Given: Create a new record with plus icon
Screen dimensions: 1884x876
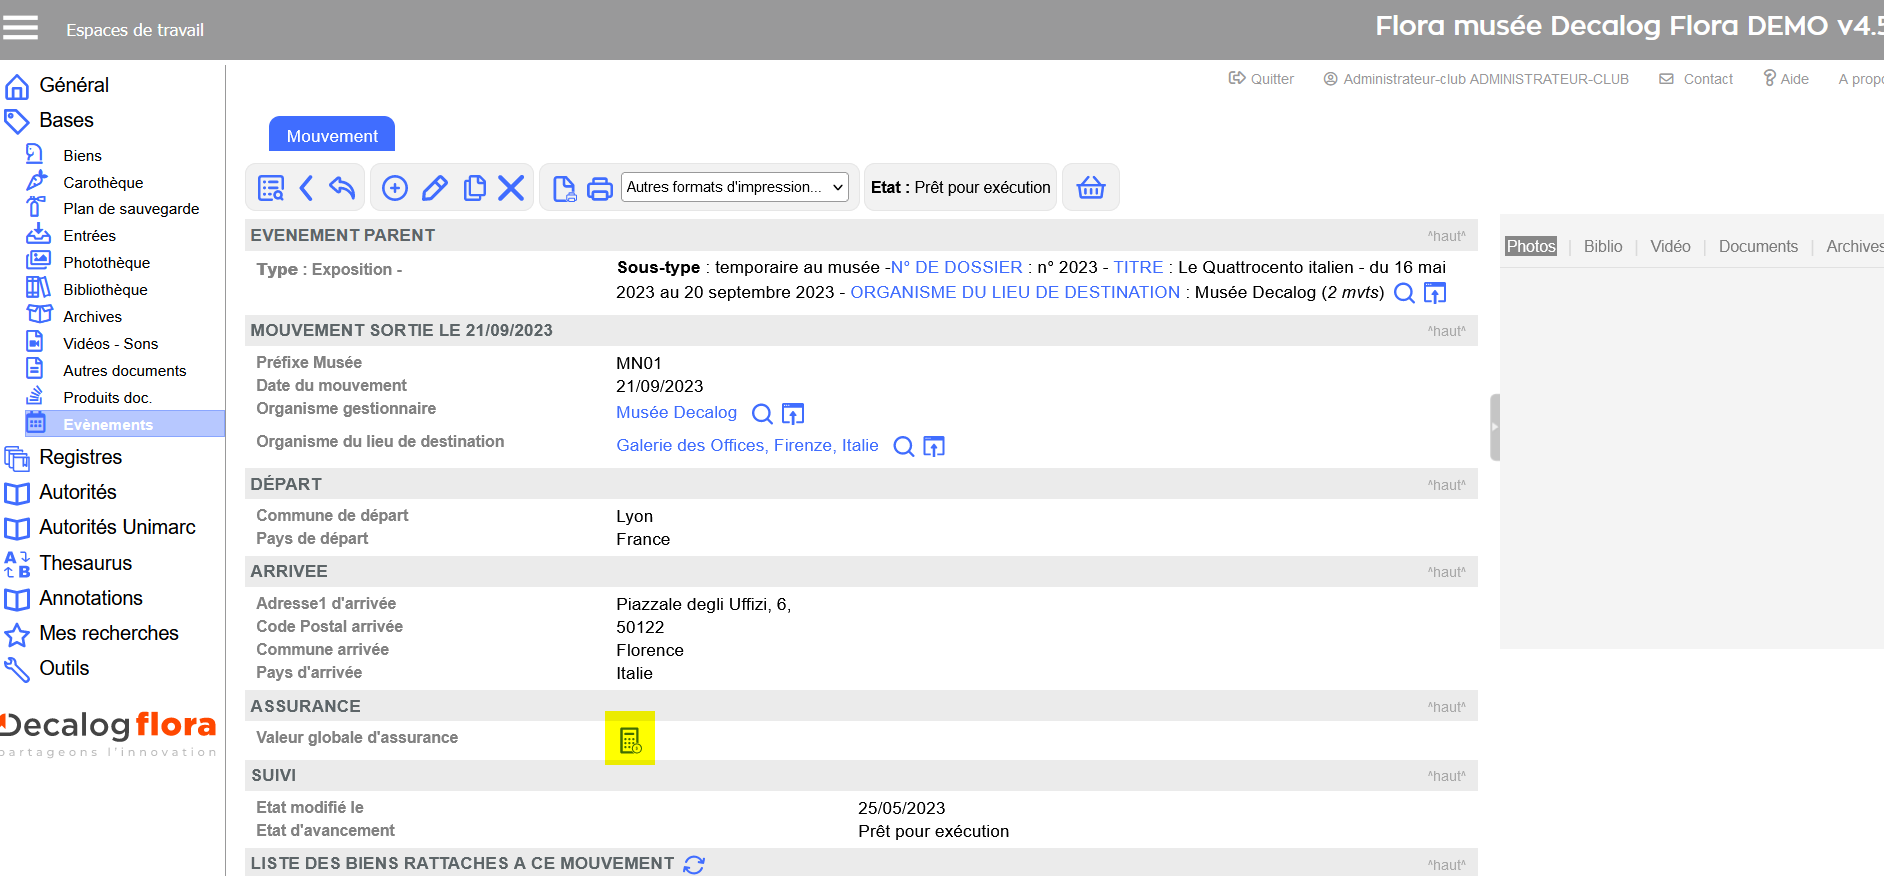Looking at the screenshot, I should click(395, 188).
